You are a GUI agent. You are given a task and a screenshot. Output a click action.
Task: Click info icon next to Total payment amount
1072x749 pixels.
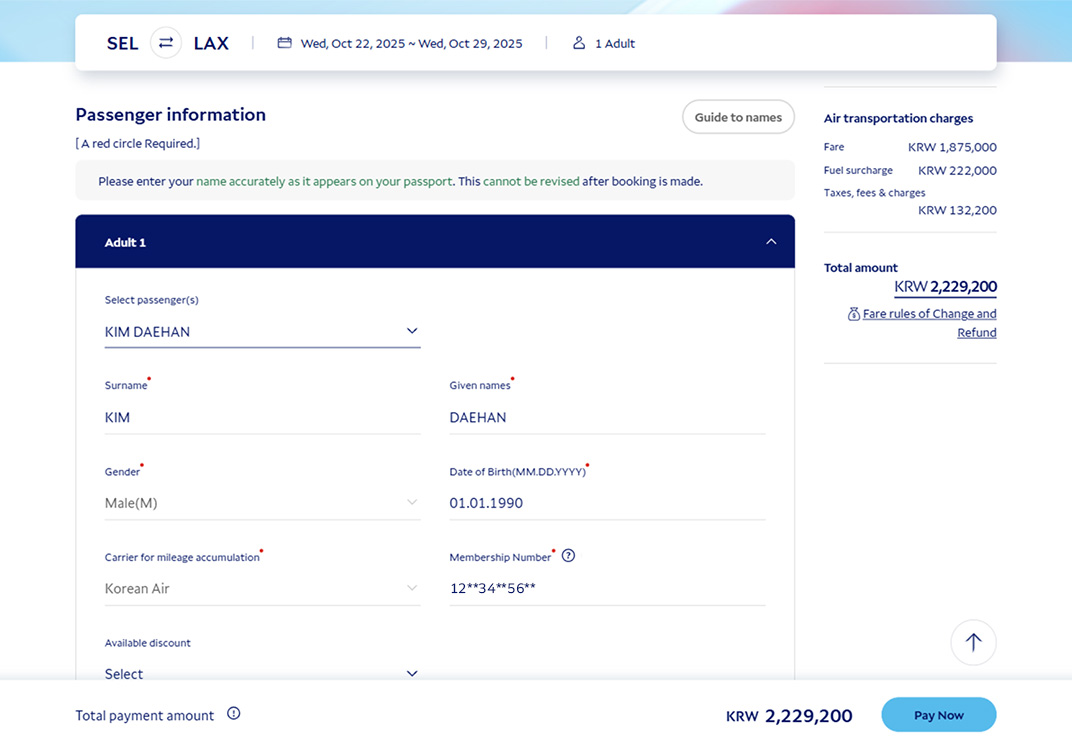(234, 713)
